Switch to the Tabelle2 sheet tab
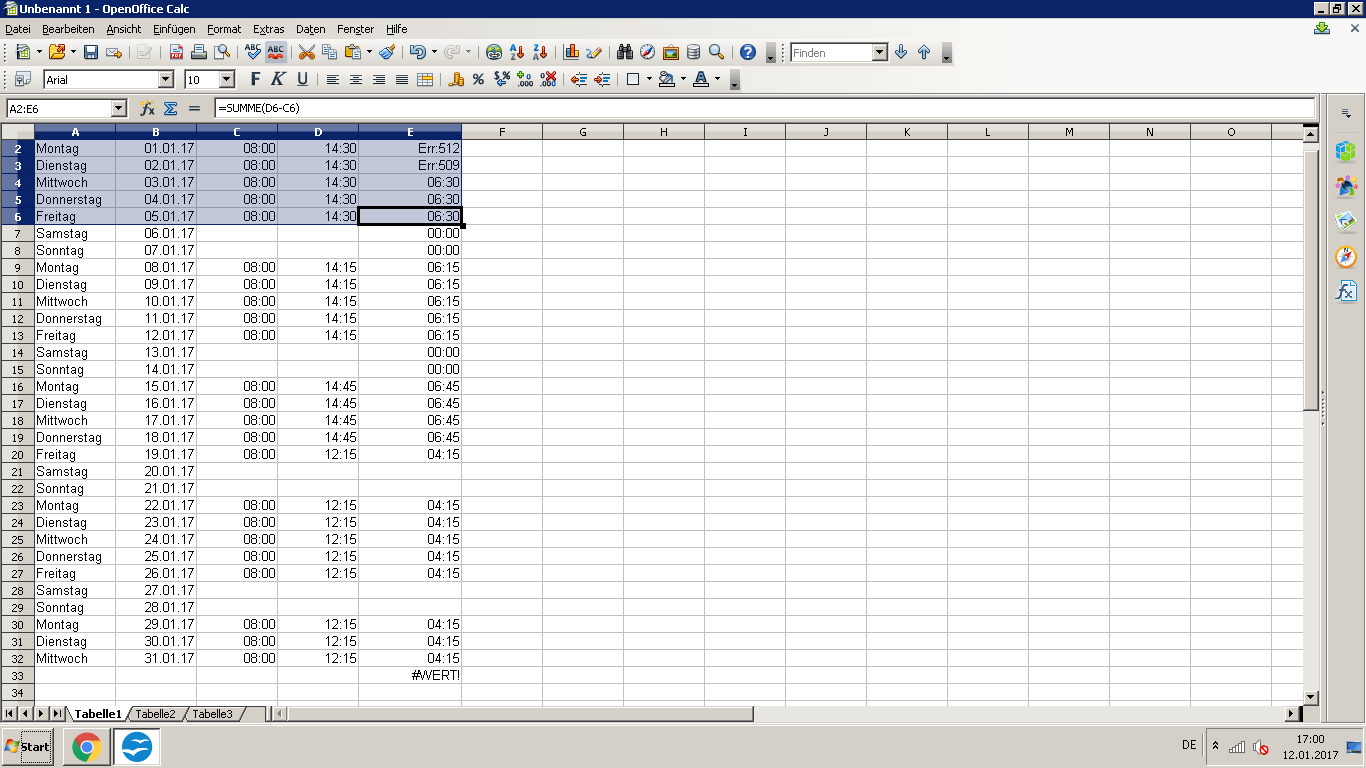Viewport: 1366px width, 768px height. click(x=155, y=714)
